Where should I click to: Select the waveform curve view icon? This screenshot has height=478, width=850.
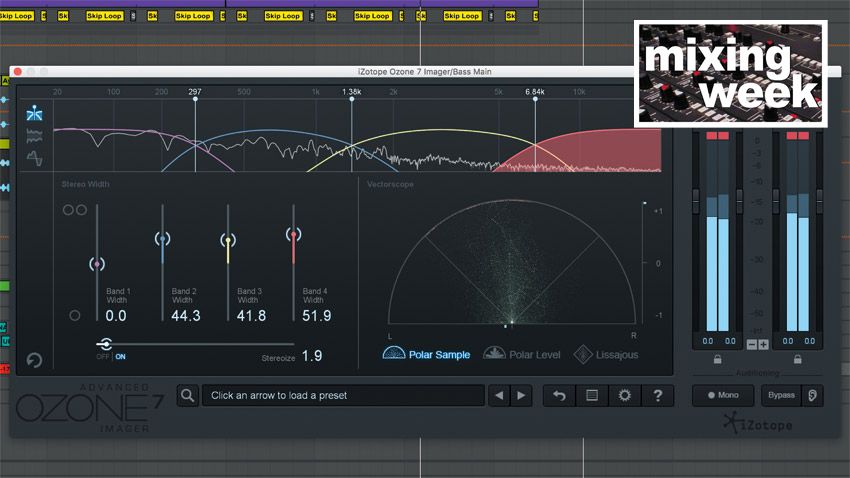(34, 158)
